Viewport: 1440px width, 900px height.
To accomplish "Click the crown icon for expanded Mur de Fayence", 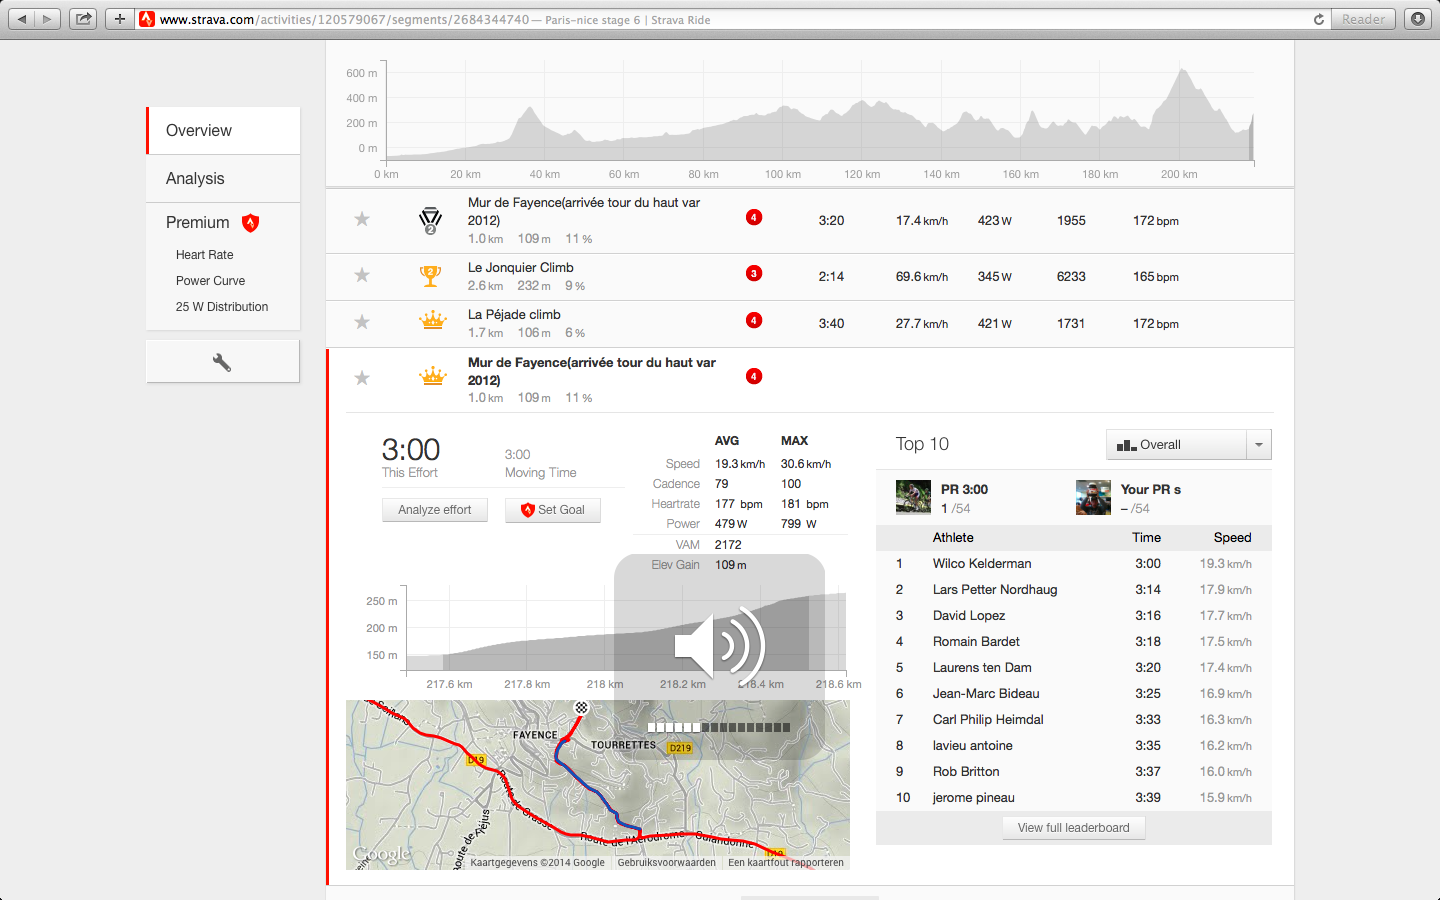I will (432, 377).
